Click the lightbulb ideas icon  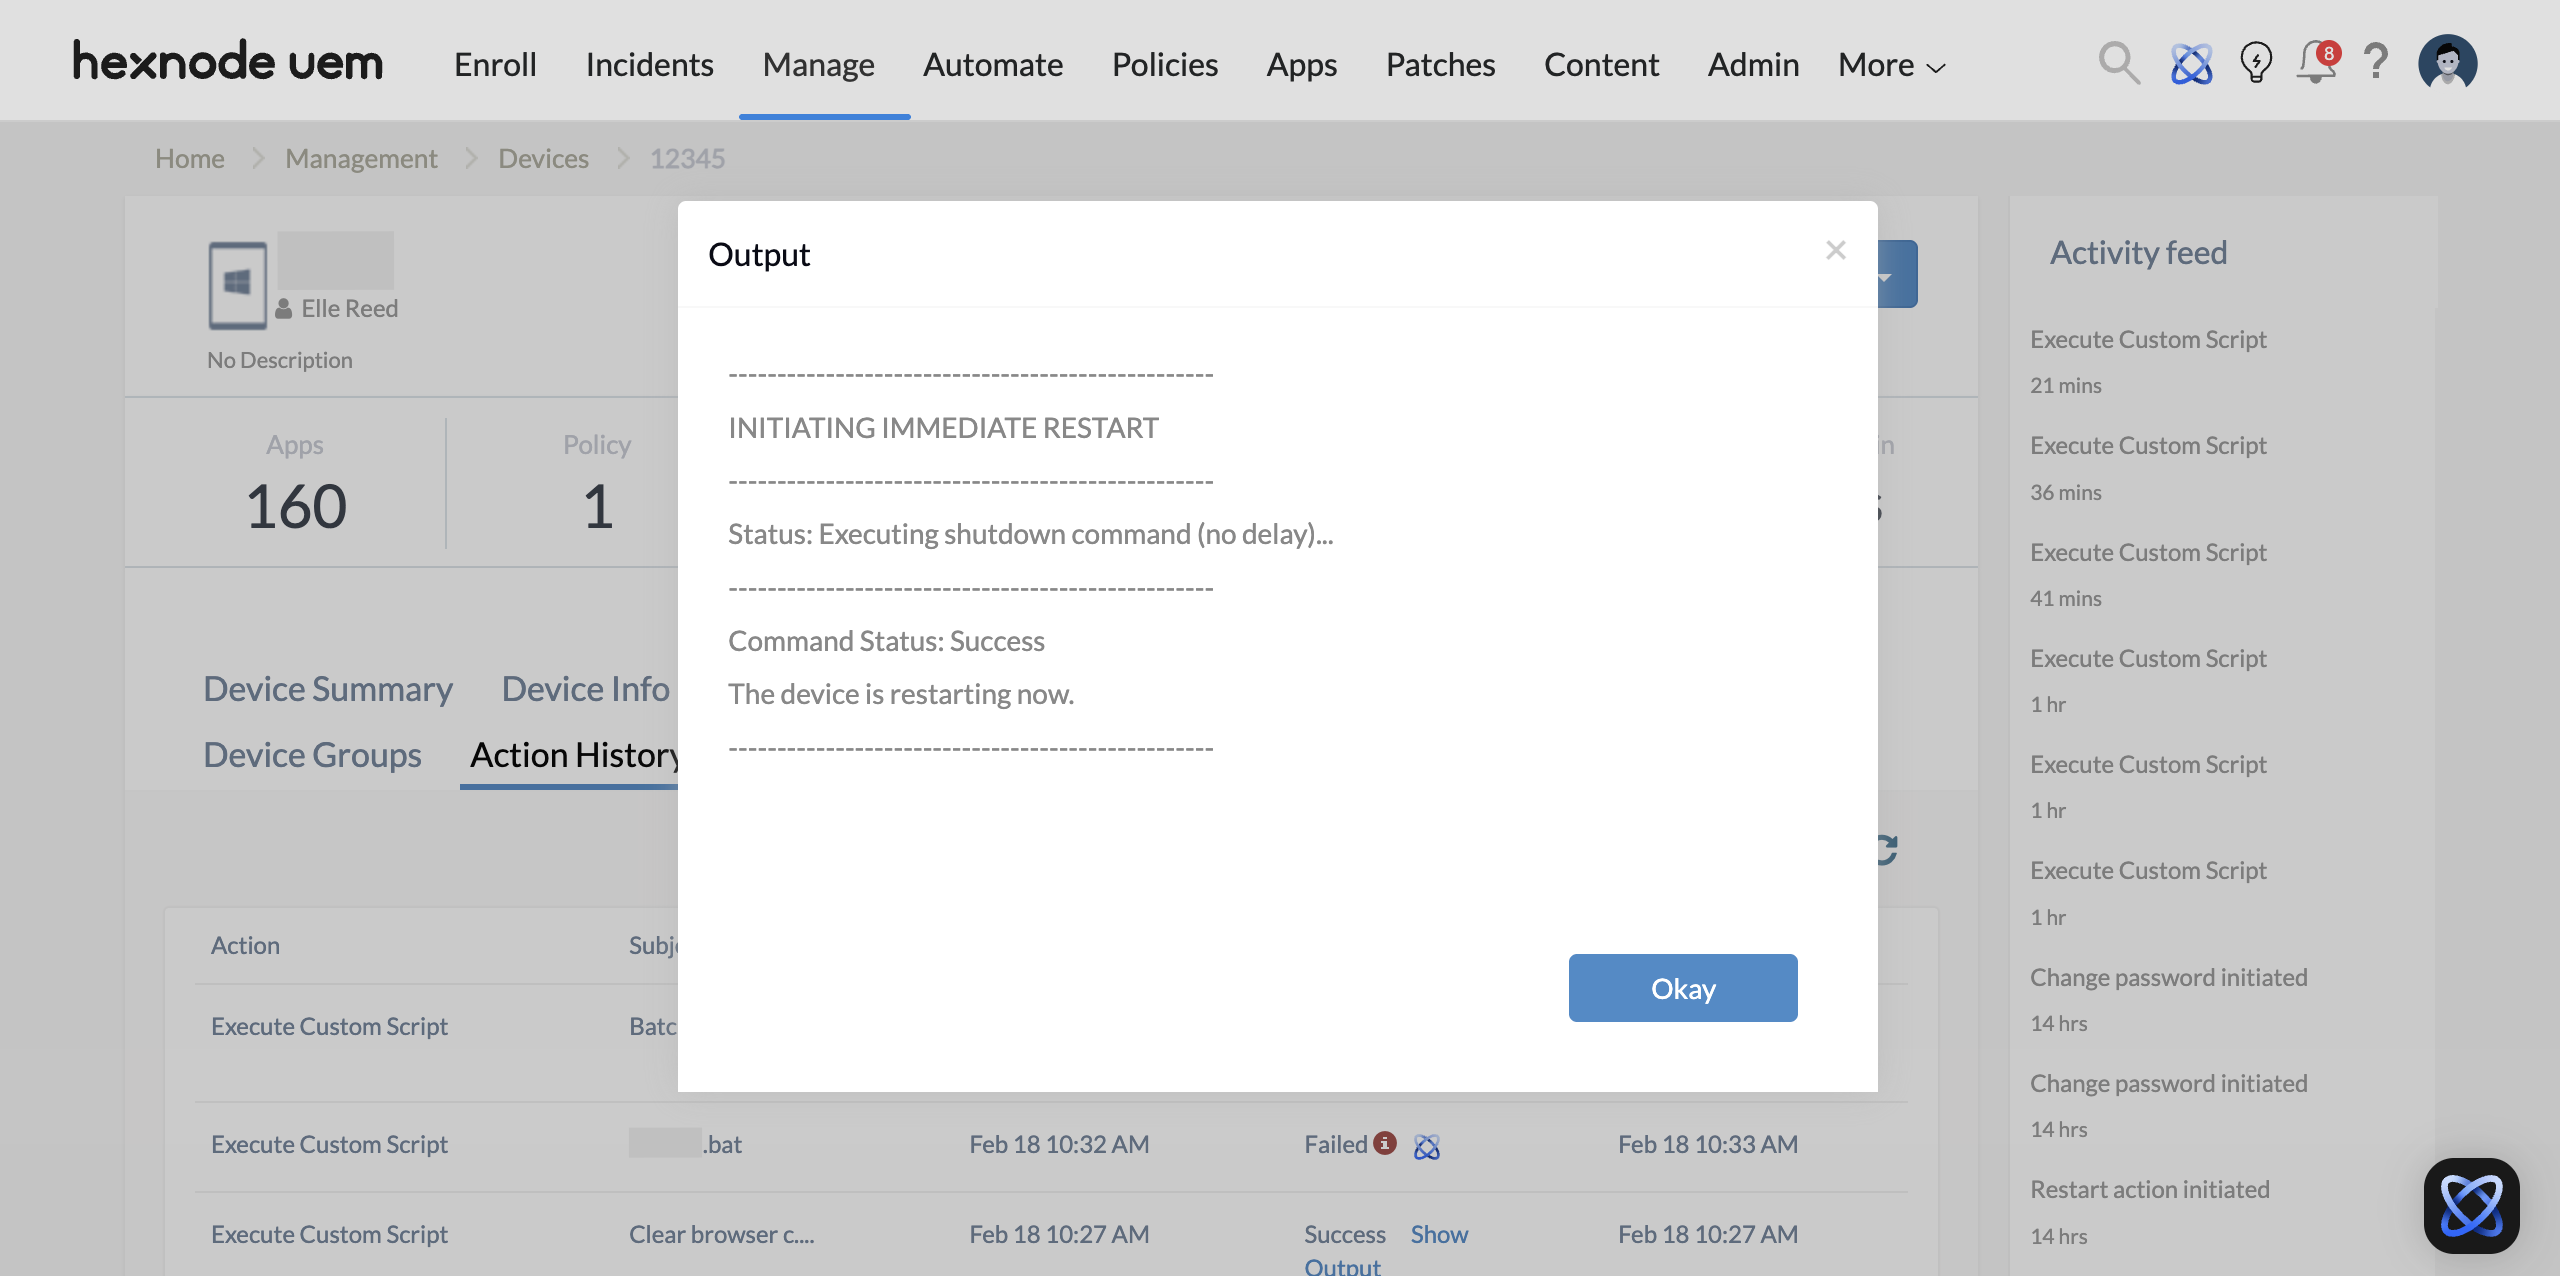click(2255, 64)
